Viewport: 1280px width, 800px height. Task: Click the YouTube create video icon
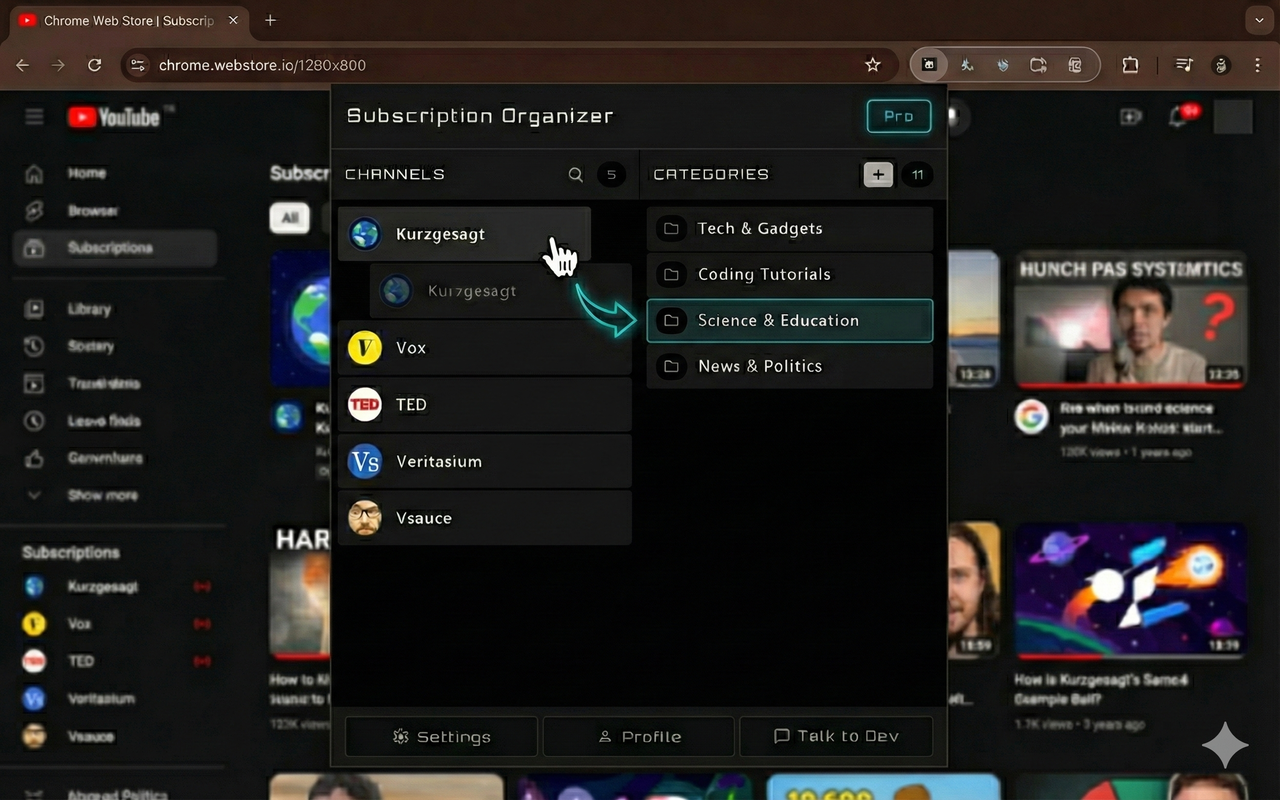[1131, 117]
